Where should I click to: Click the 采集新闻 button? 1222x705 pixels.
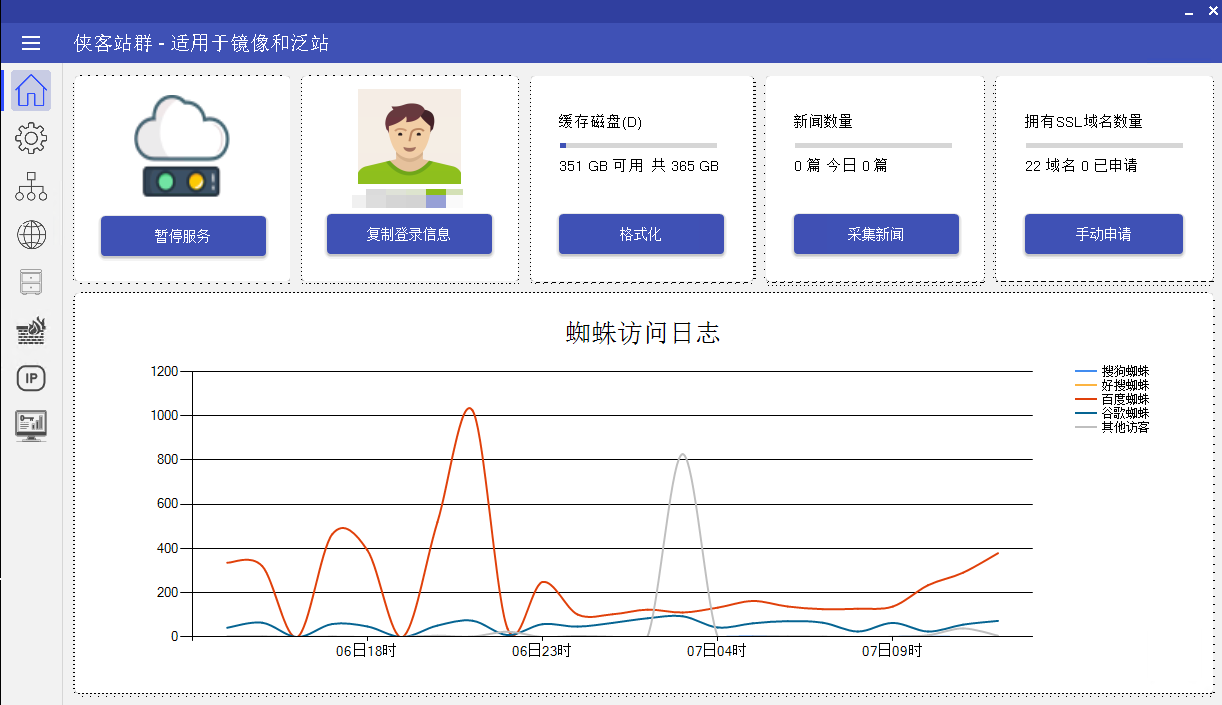tap(876, 234)
